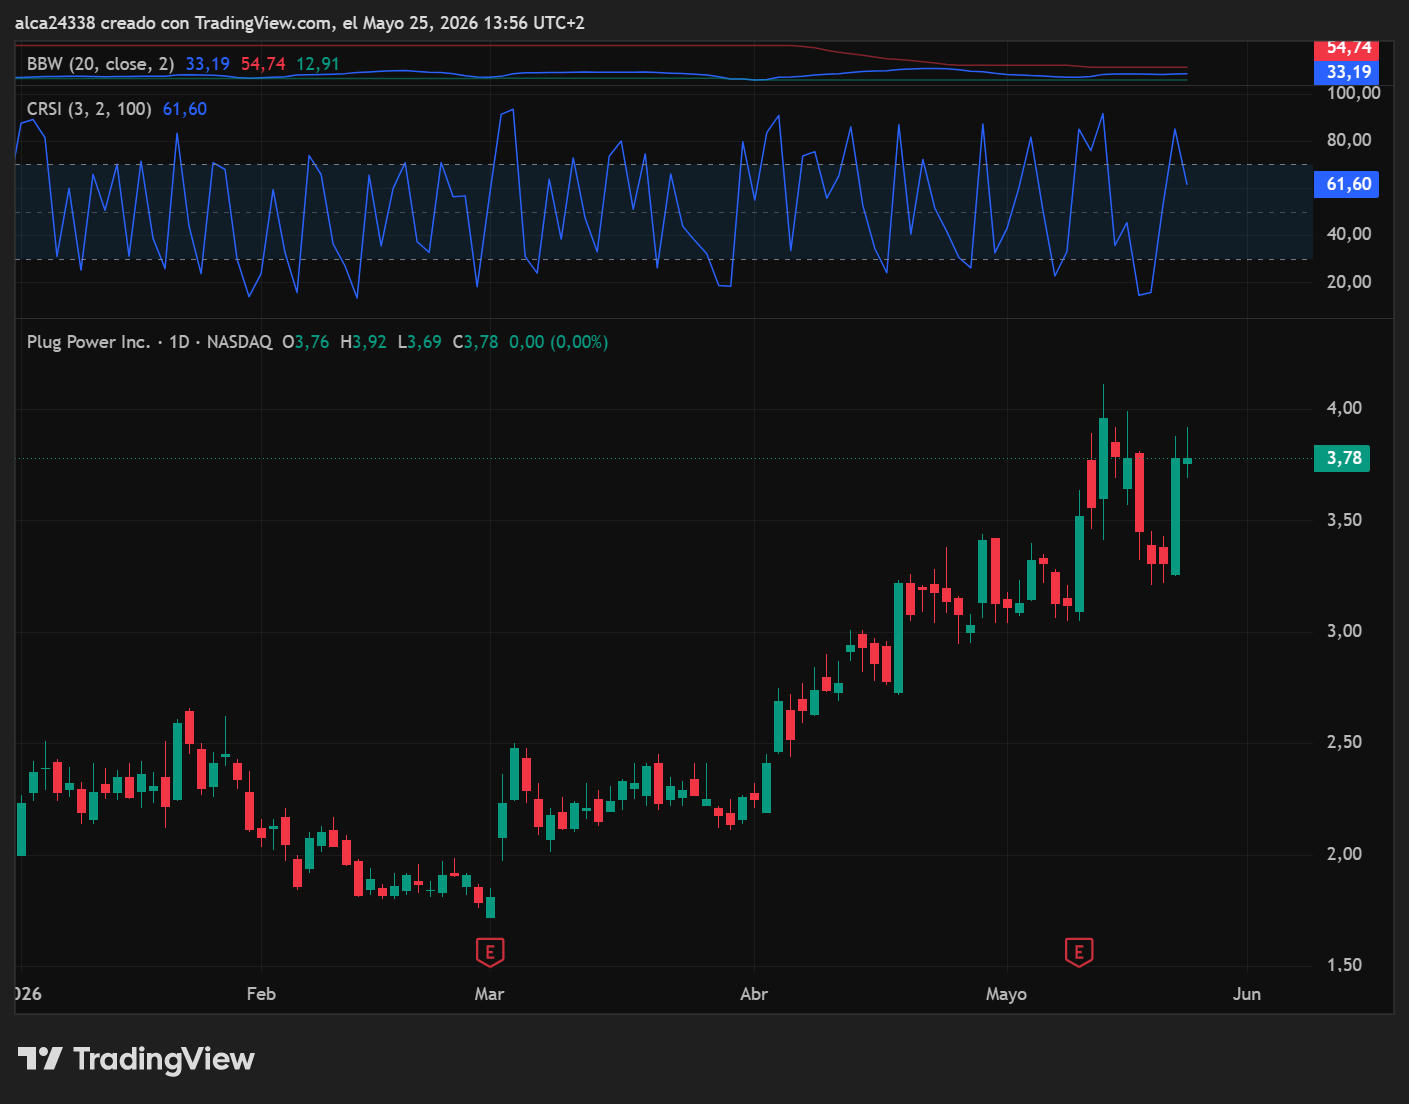The image size is (1409, 1104).
Task: Select the "CRSI (3, 2, 100)" indicator label
Action: click(89, 109)
